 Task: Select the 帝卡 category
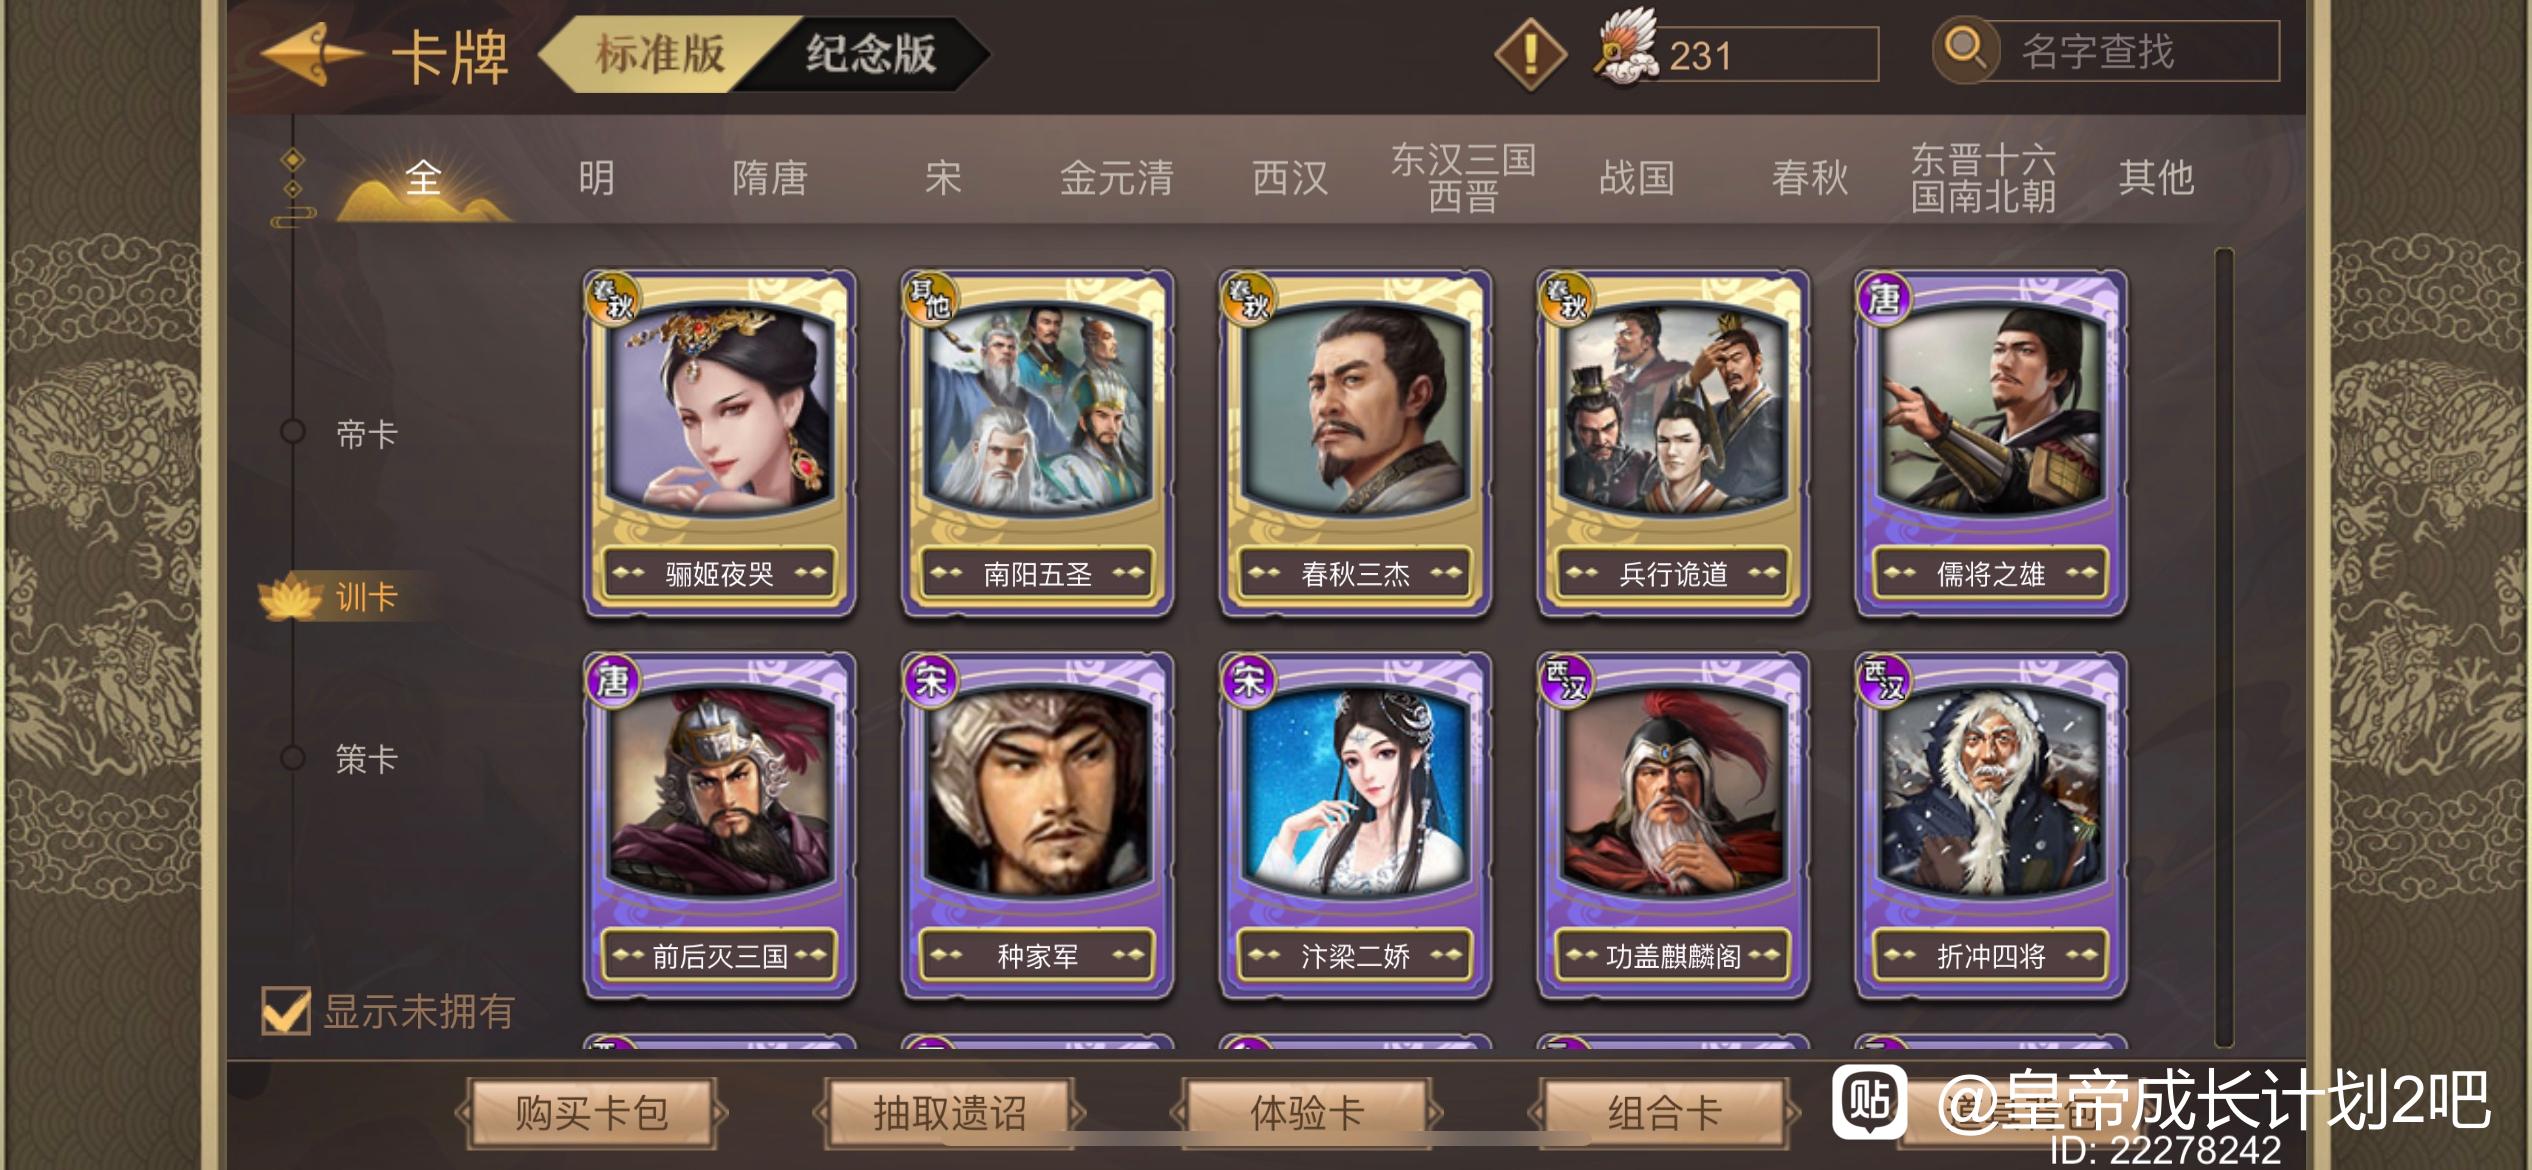[366, 434]
